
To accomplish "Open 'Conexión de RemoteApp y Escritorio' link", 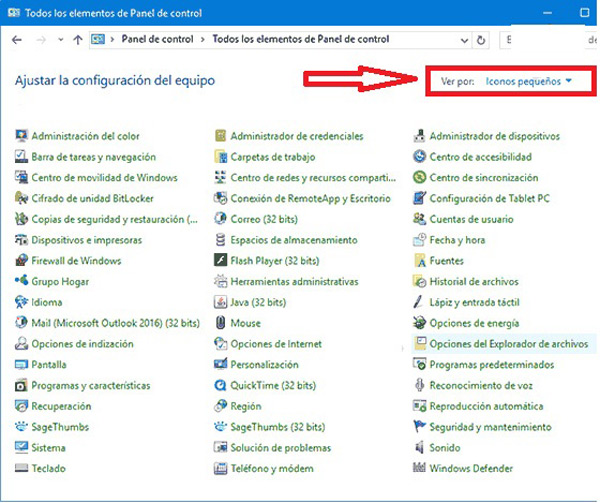I will (x=310, y=198).
